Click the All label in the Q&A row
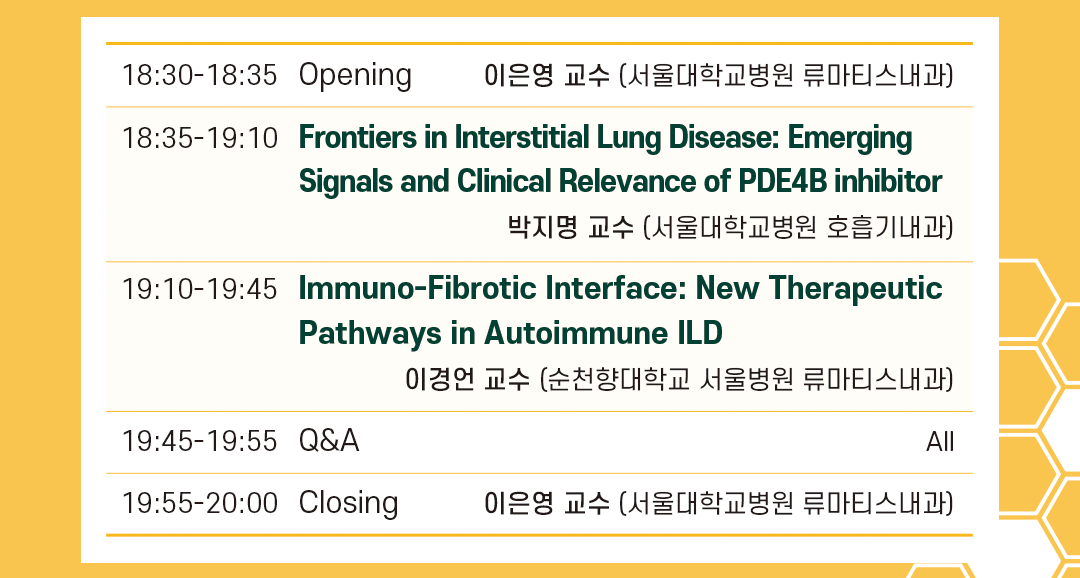This screenshot has width=1080, height=578. pyautogui.click(x=939, y=442)
